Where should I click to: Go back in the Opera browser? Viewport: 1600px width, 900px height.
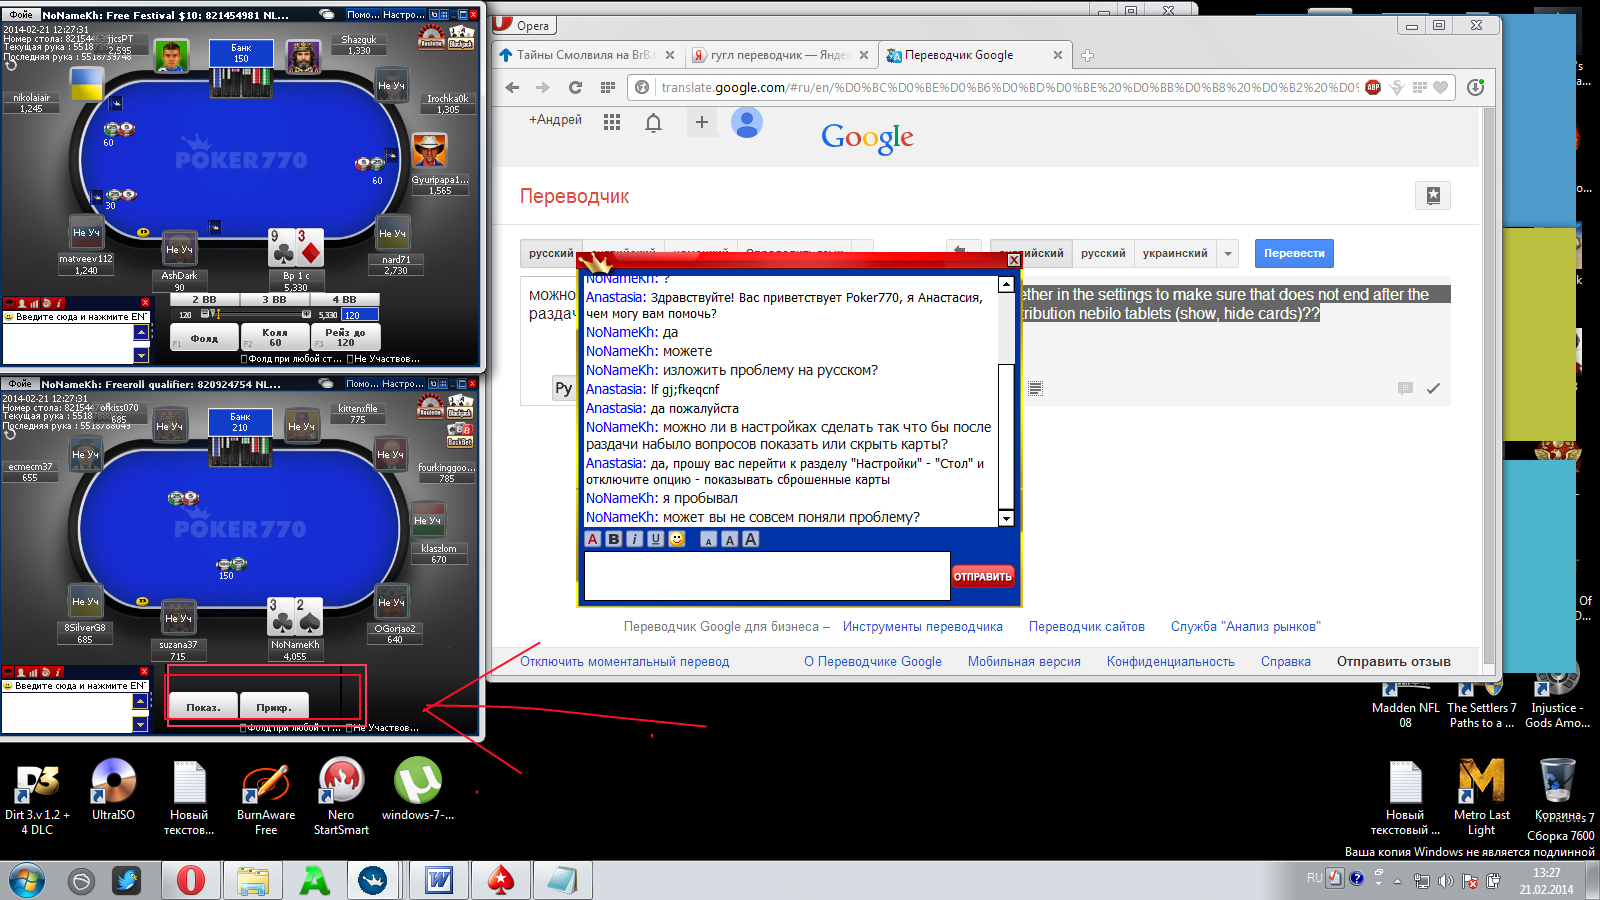512,87
